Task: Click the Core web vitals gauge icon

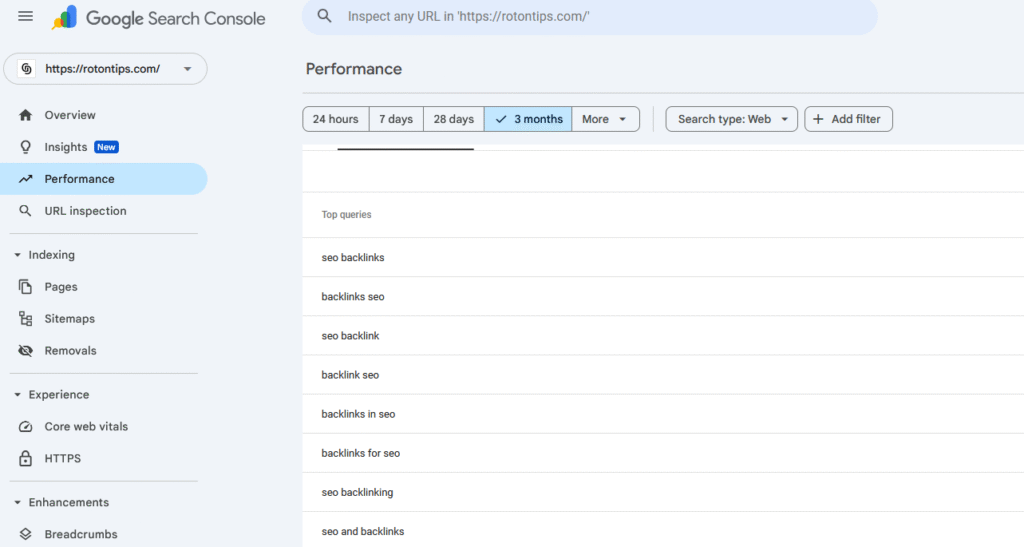Action: [x=25, y=426]
